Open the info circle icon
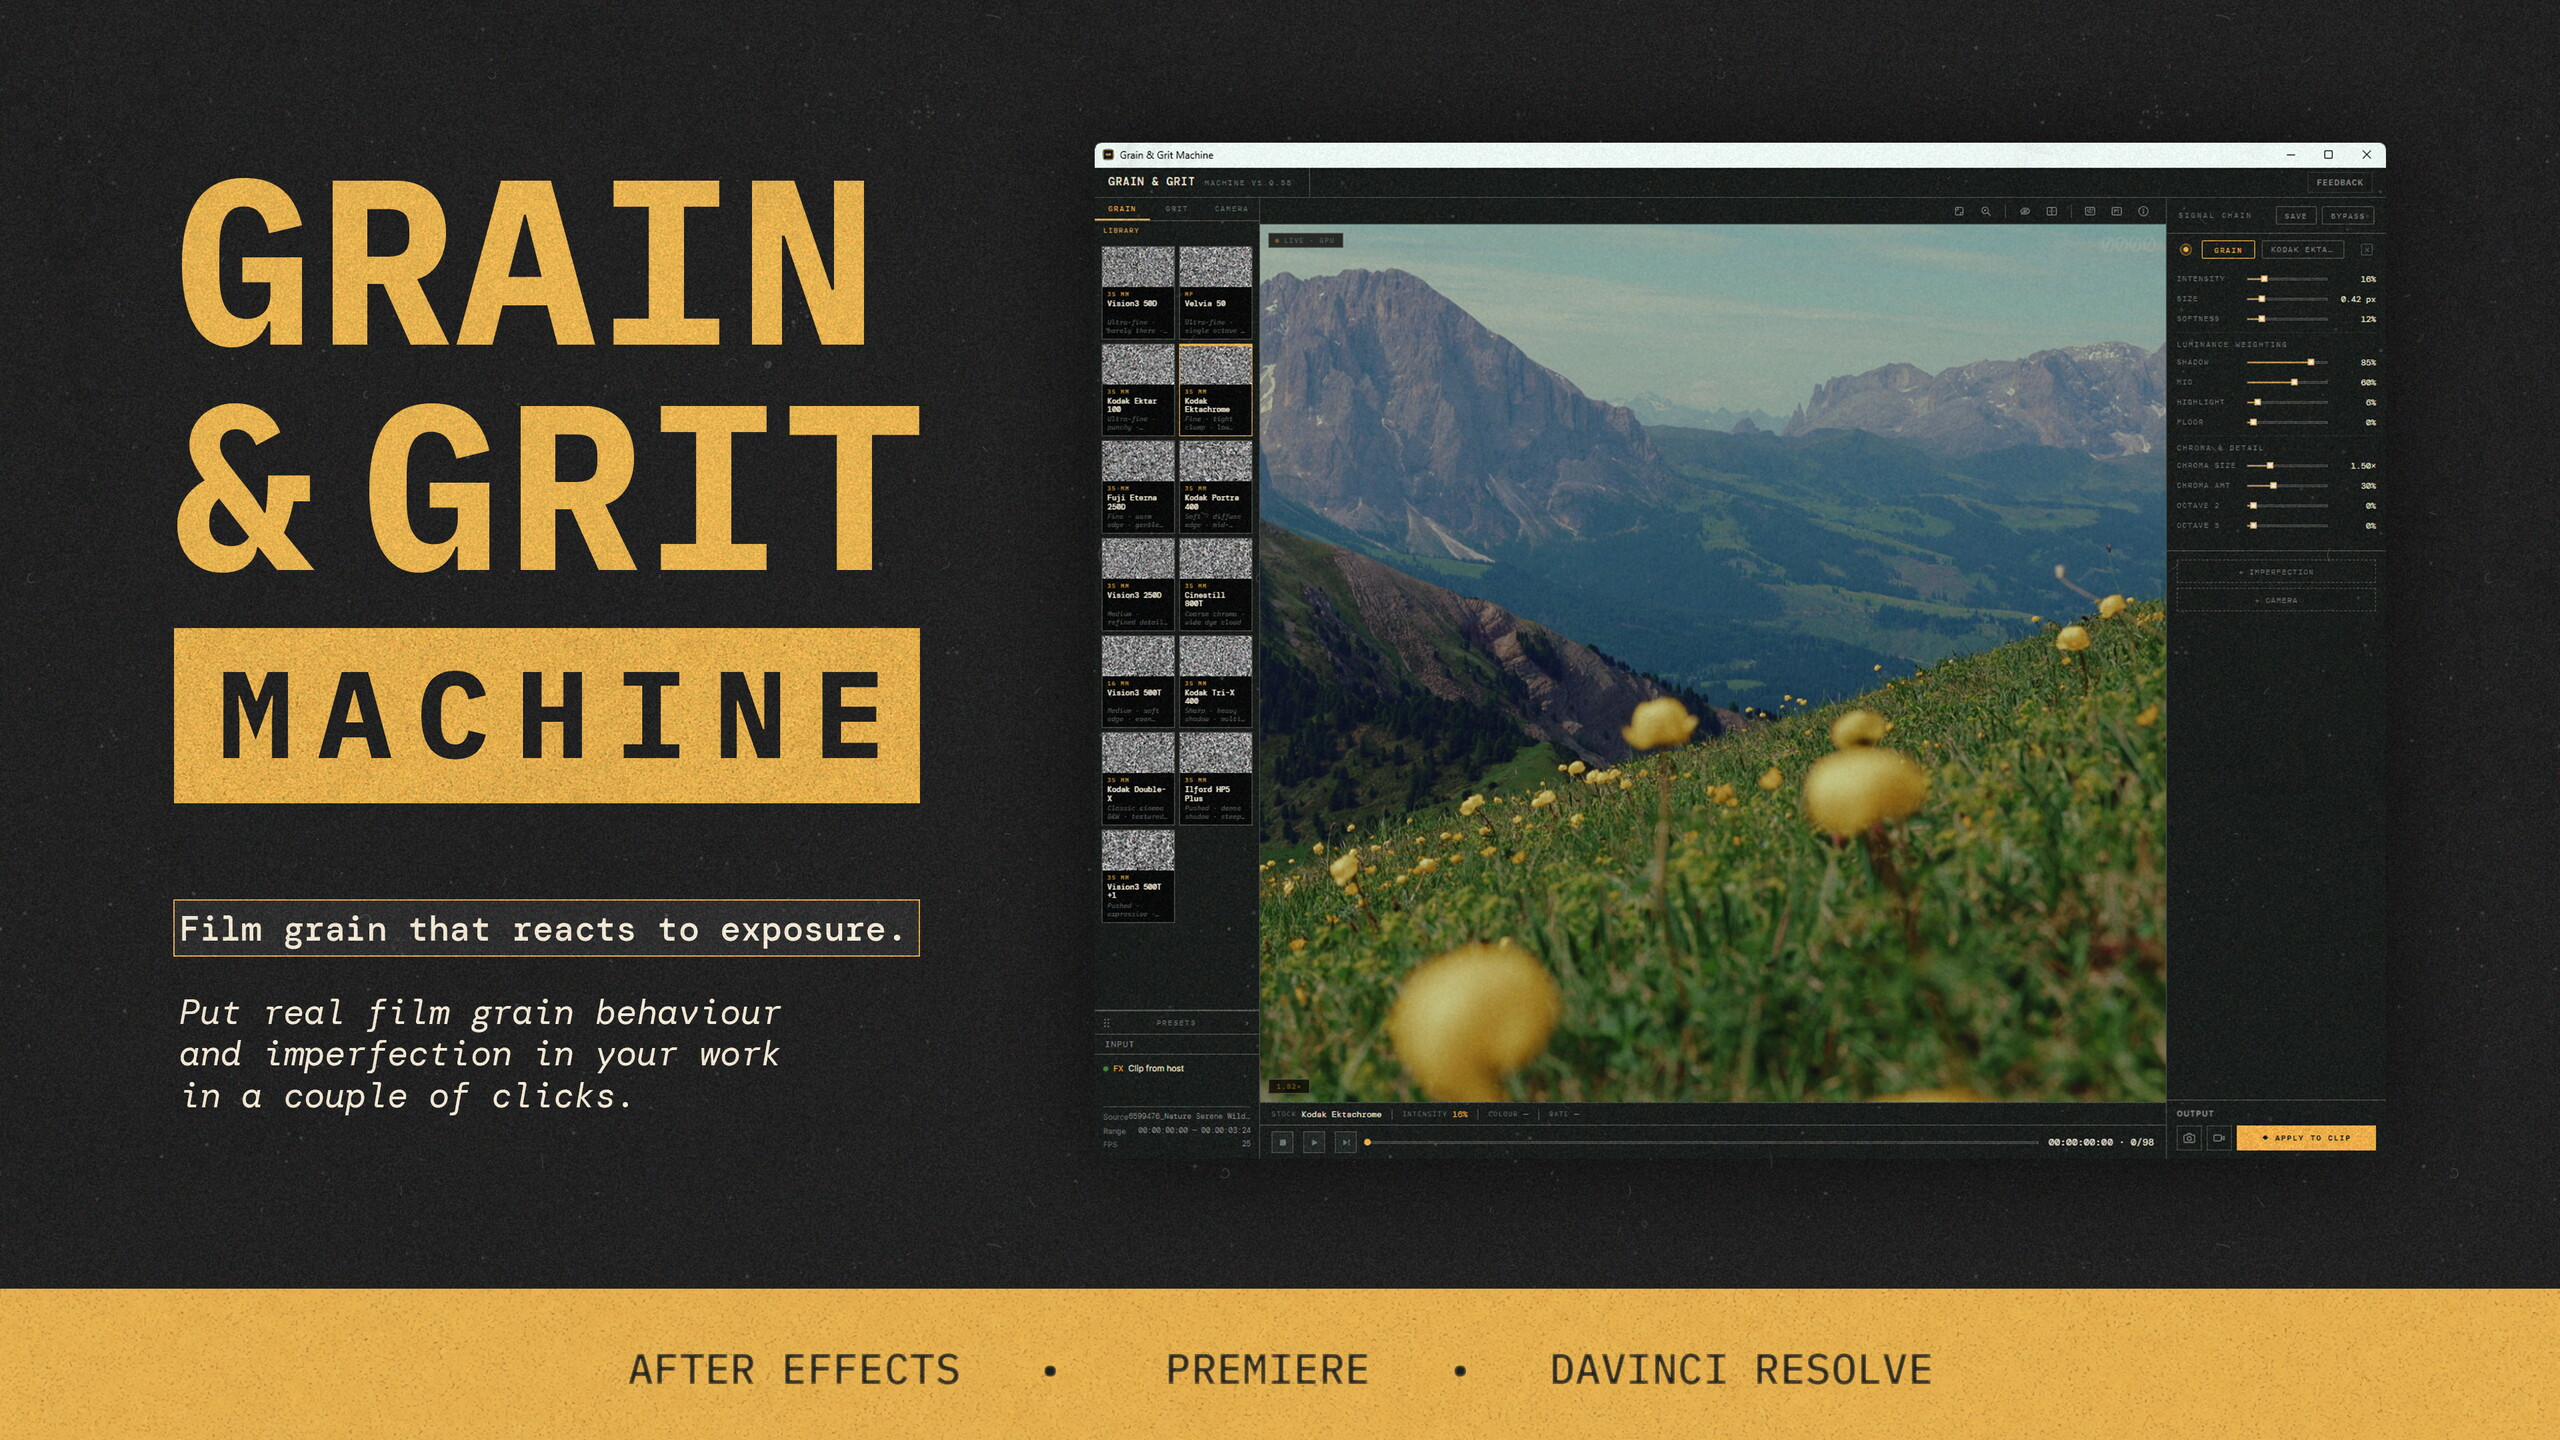The image size is (2560, 1440). [x=2143, y=211]
